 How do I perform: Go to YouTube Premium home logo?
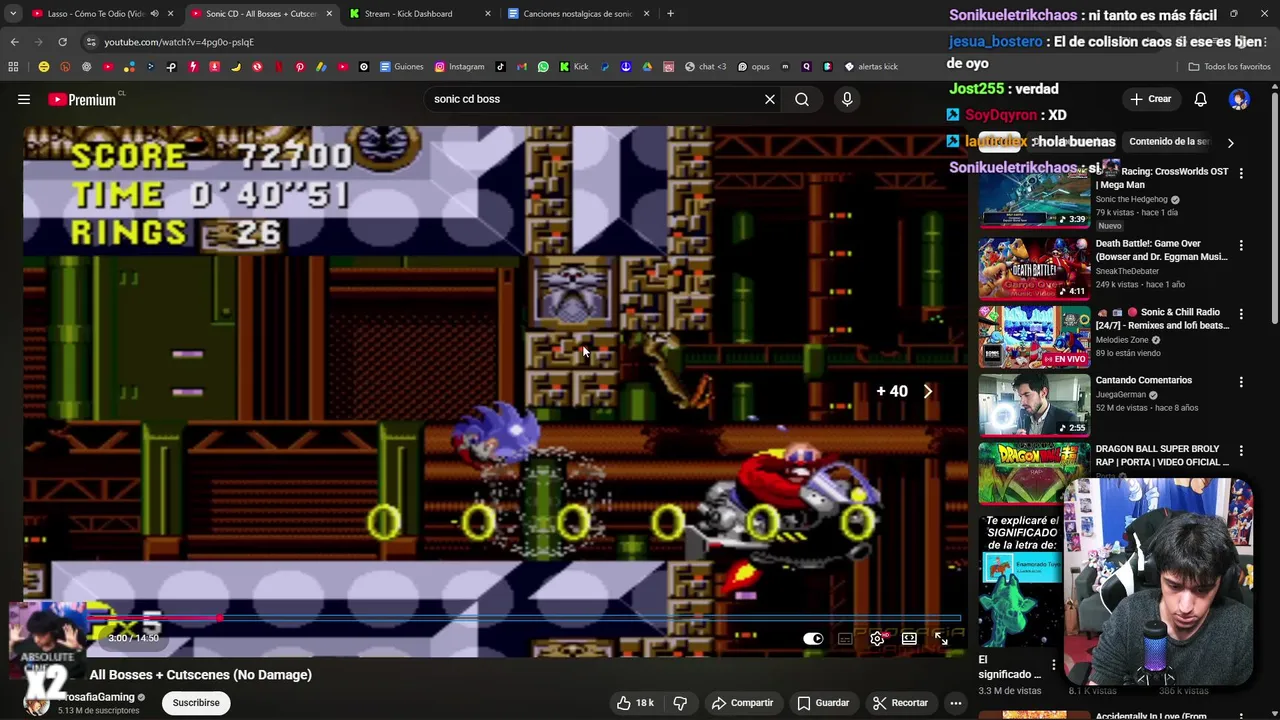click(x=82, y=99)
